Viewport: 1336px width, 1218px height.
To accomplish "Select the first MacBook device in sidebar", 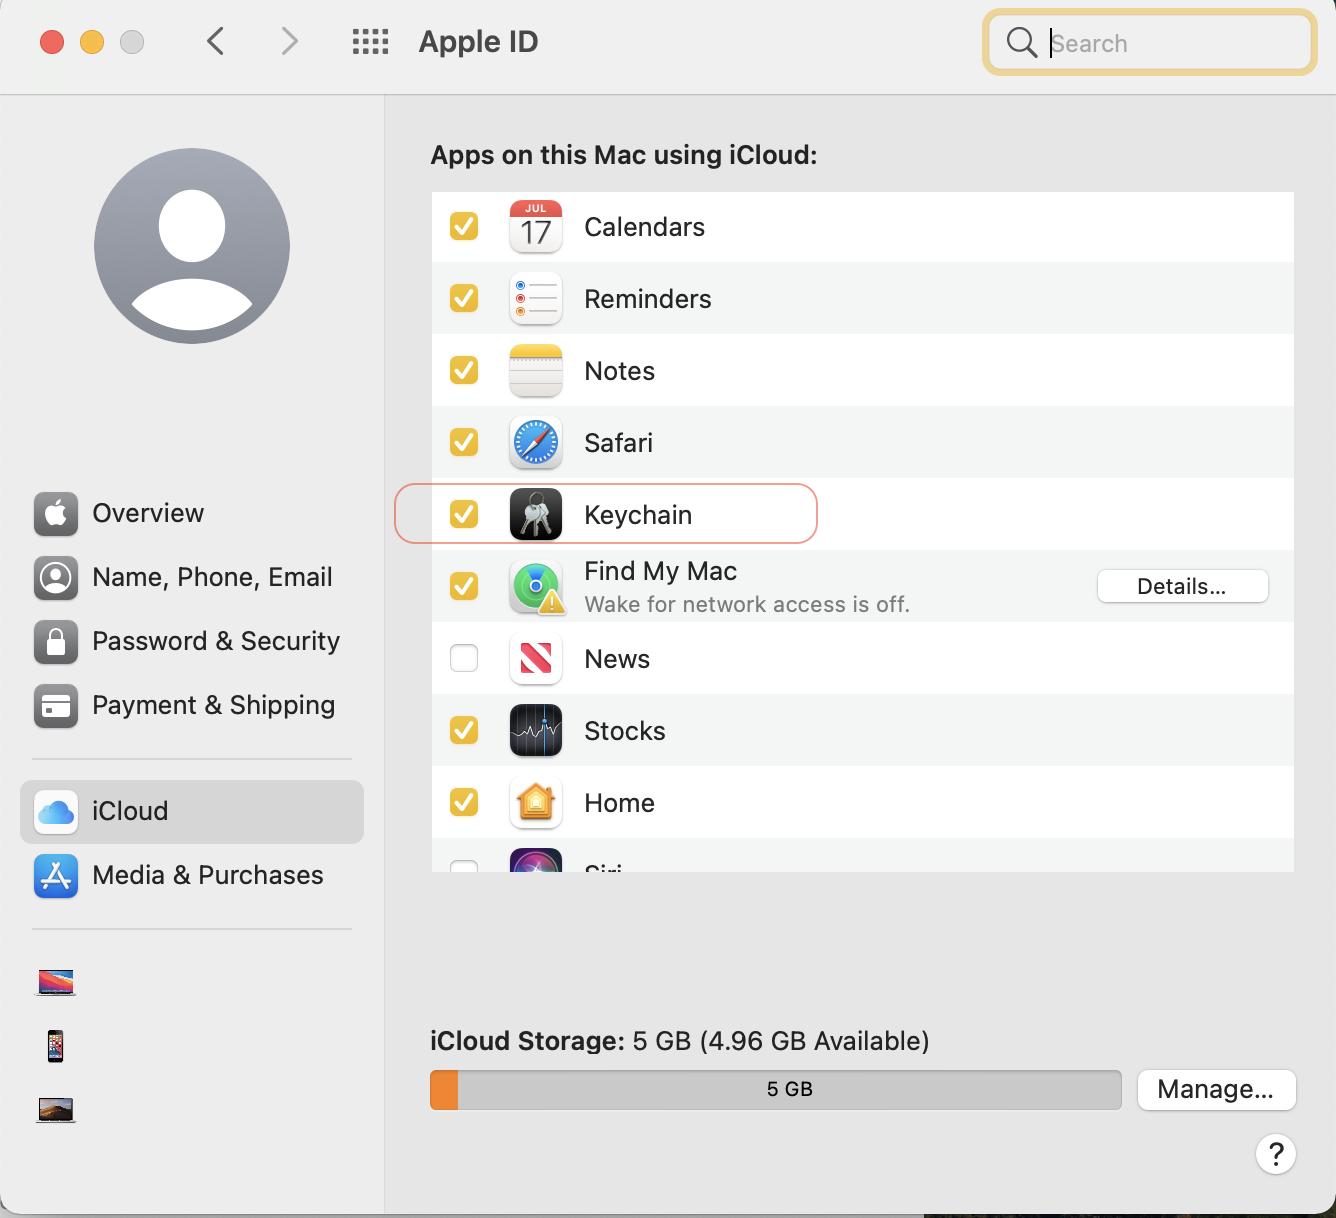I will tap(56, 982).
